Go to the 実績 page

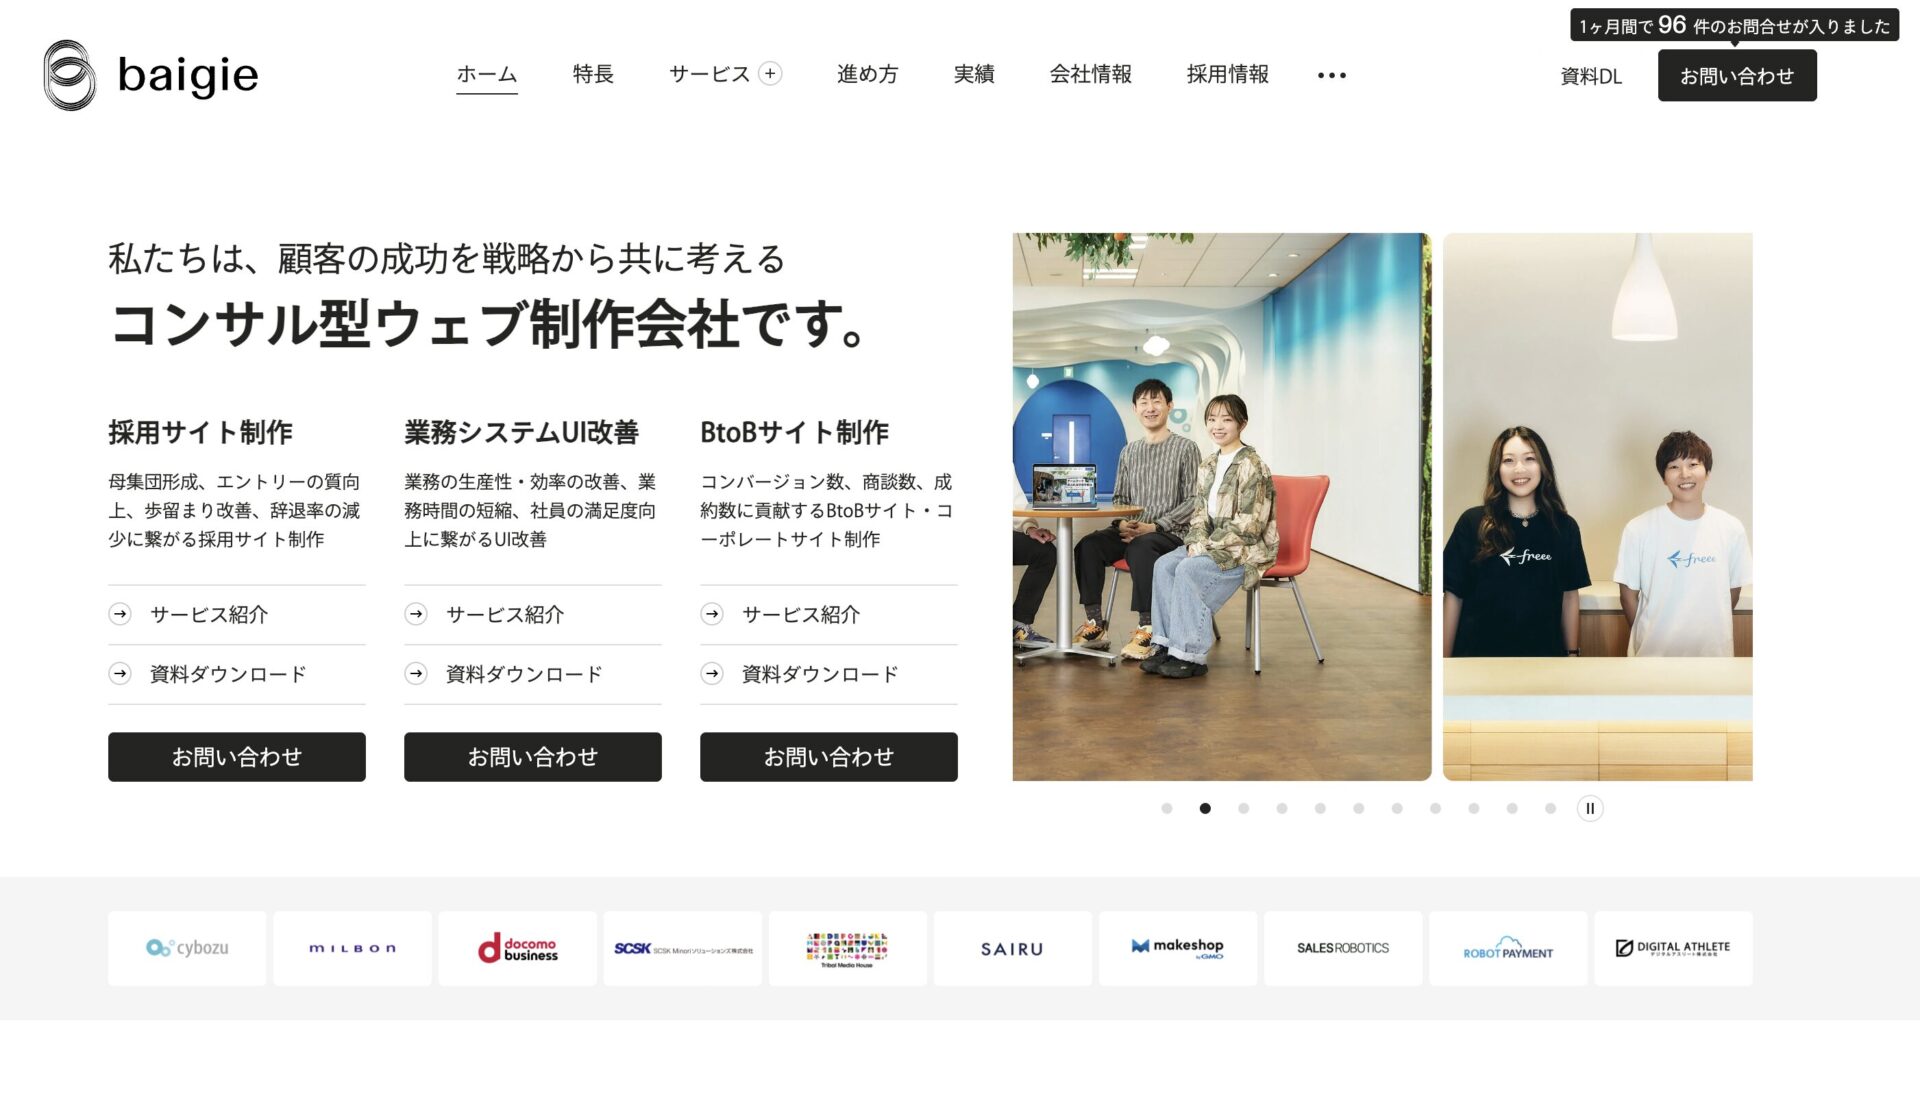pyautogui.click(x=974, y=74)
